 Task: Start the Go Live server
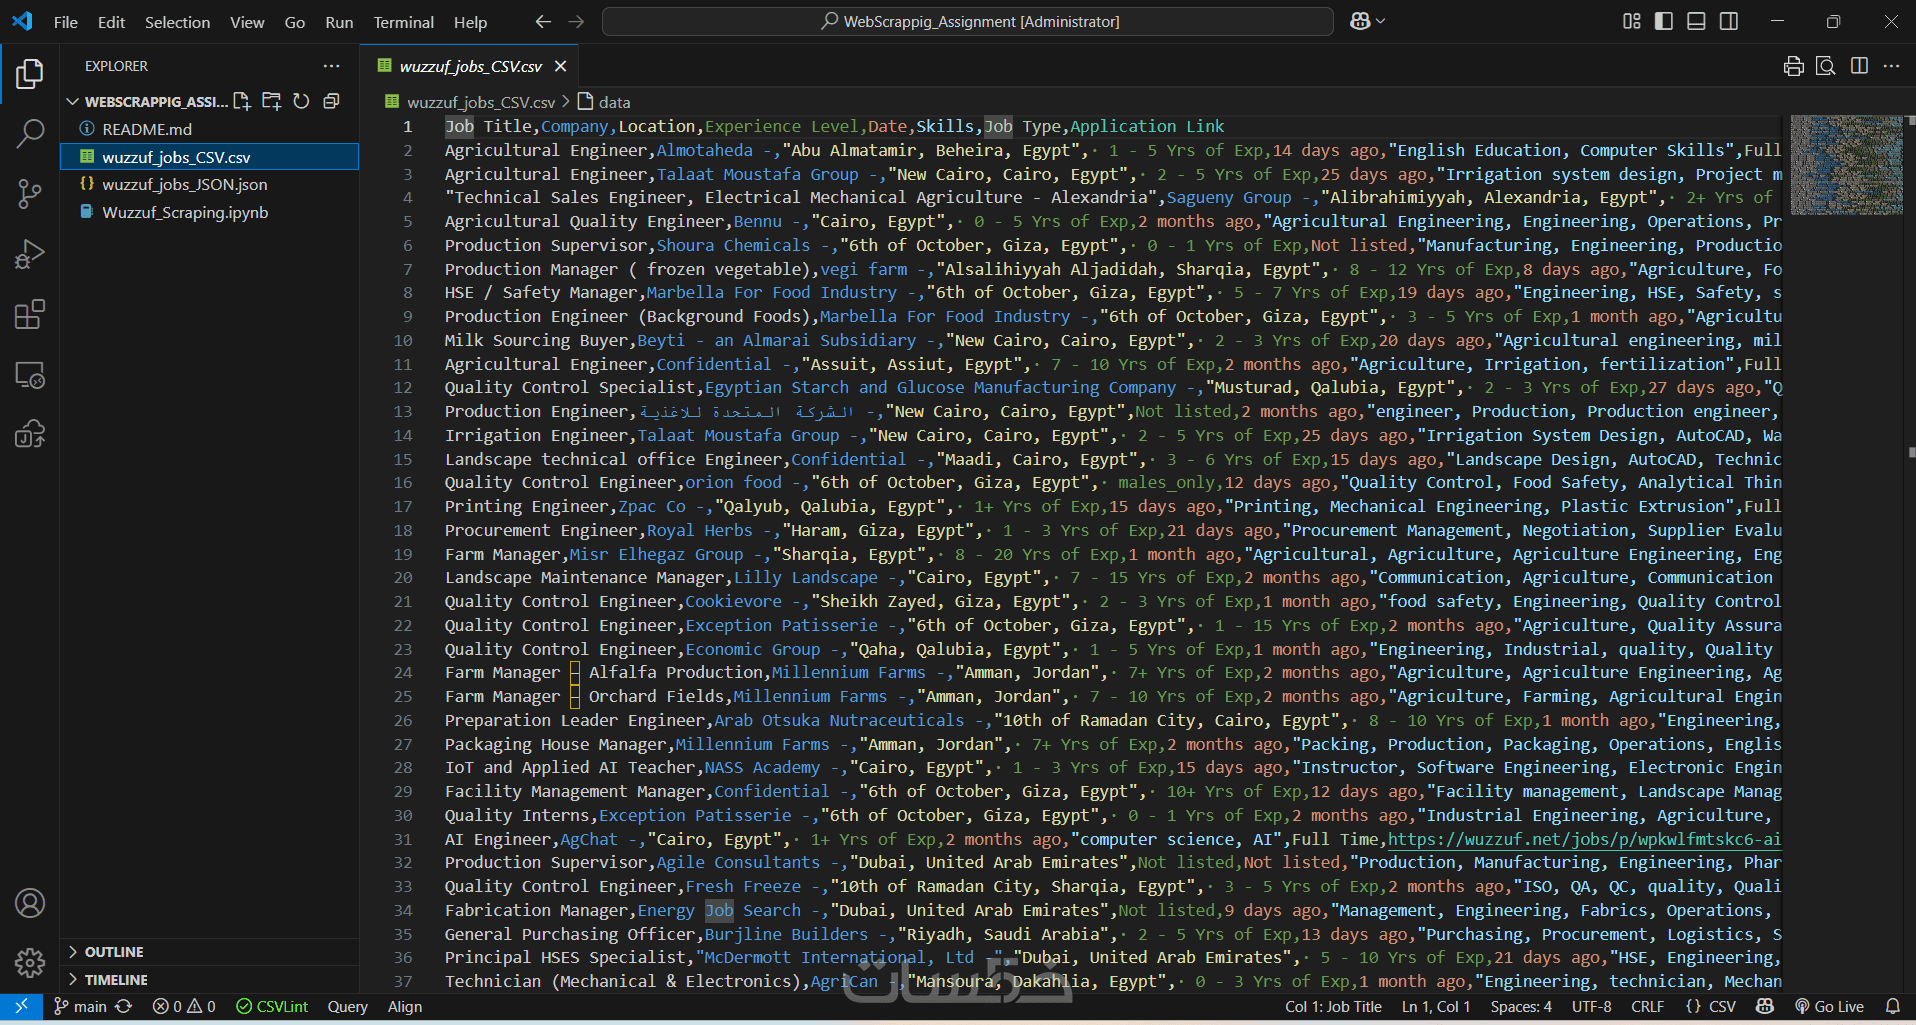pyautogui.click(x=1829, y=1006)
